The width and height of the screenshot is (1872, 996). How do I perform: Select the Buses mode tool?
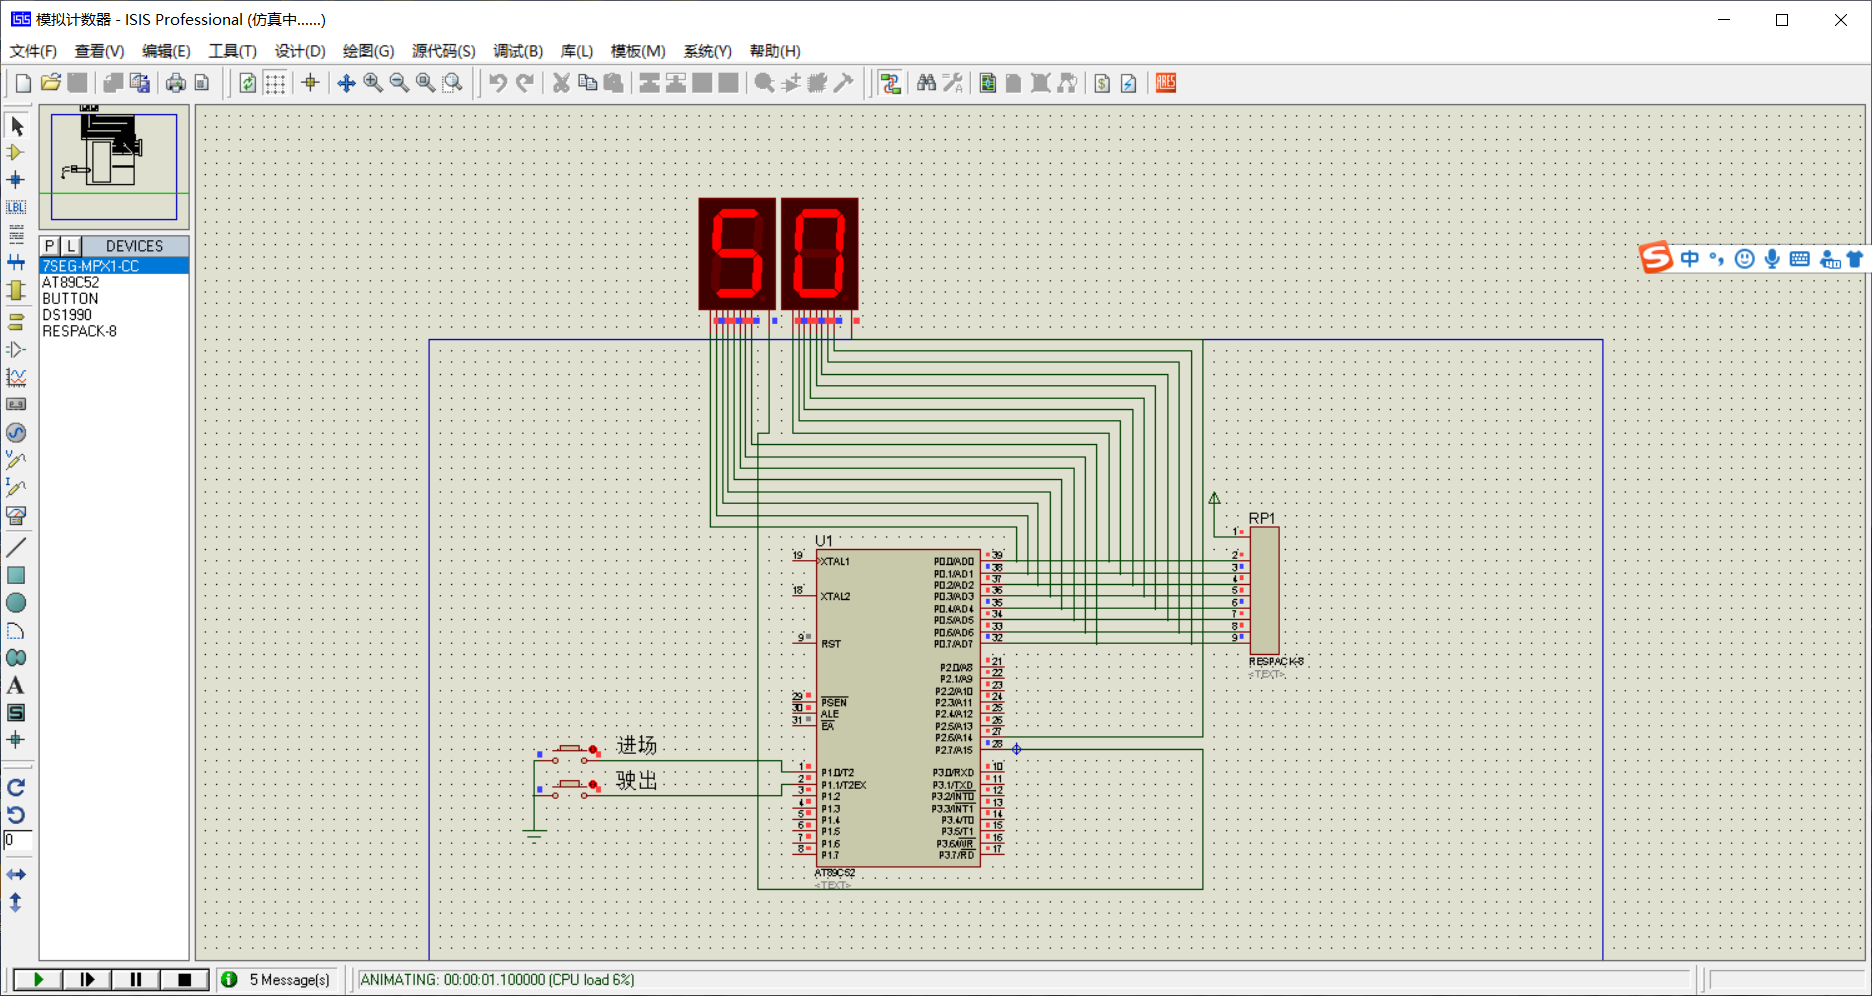(16, 262)
